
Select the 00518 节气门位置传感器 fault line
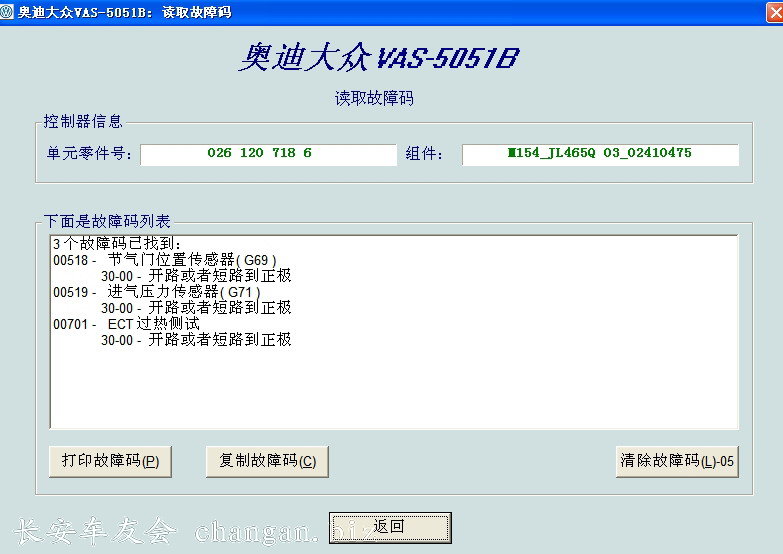165,260
